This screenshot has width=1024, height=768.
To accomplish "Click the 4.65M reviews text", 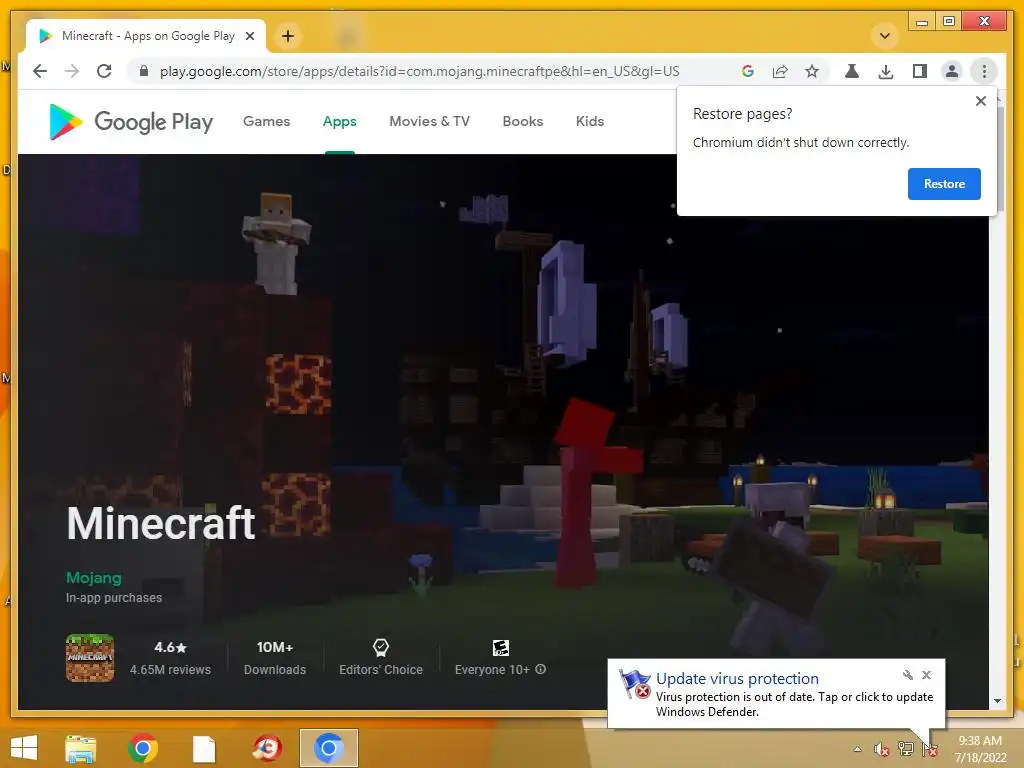I will 170,669.
